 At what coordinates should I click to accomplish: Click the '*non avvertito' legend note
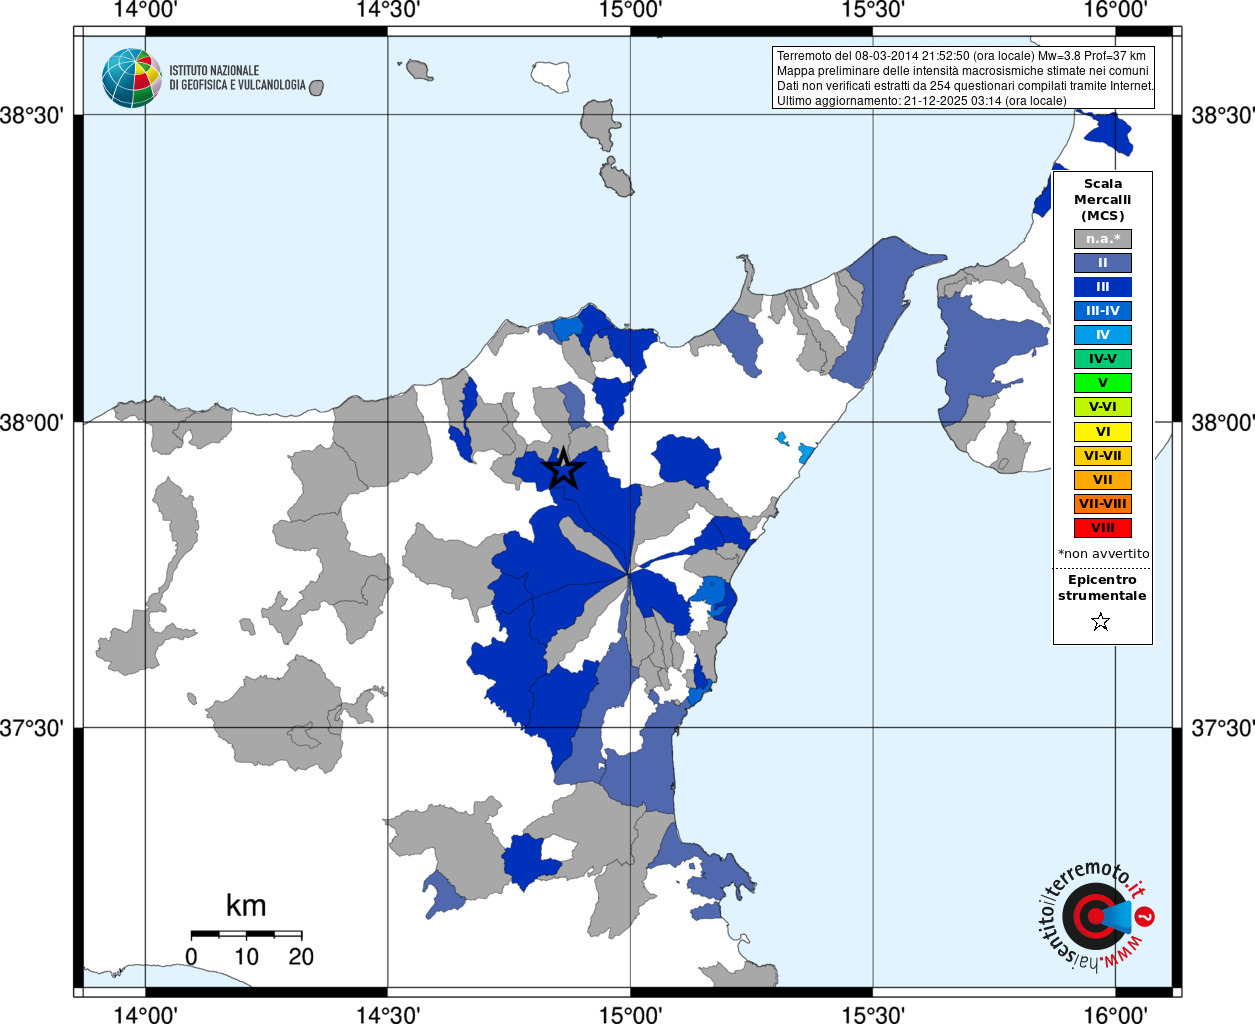(1103, 553)
